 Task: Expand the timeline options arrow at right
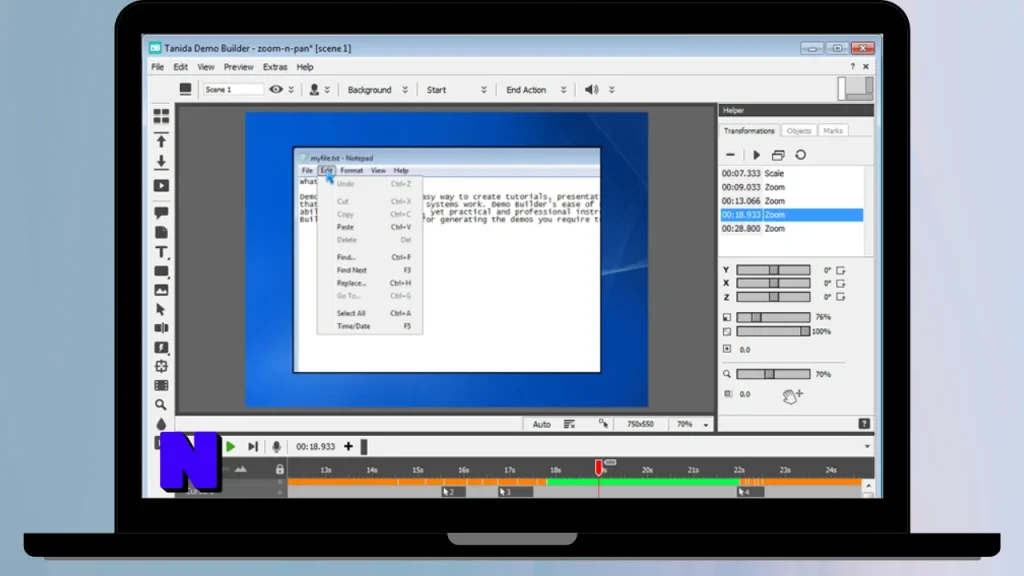(x=867, y=447)
